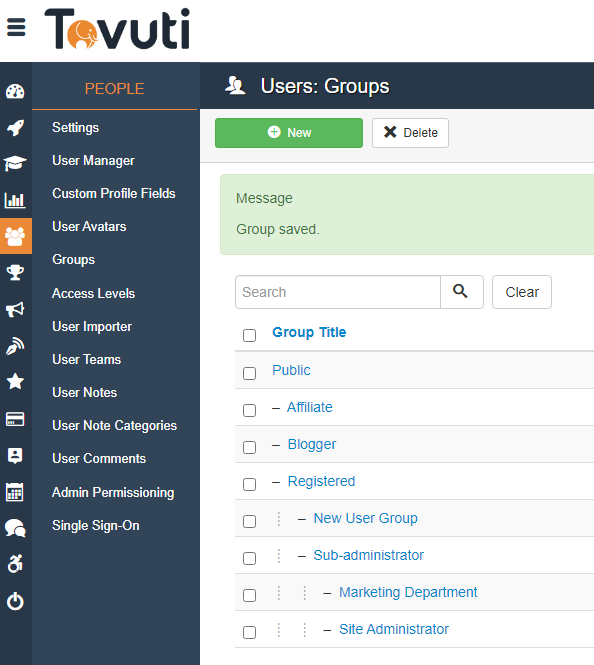Click the trophy awards sidebar icon
594x665 pixels.
[15, 273]
